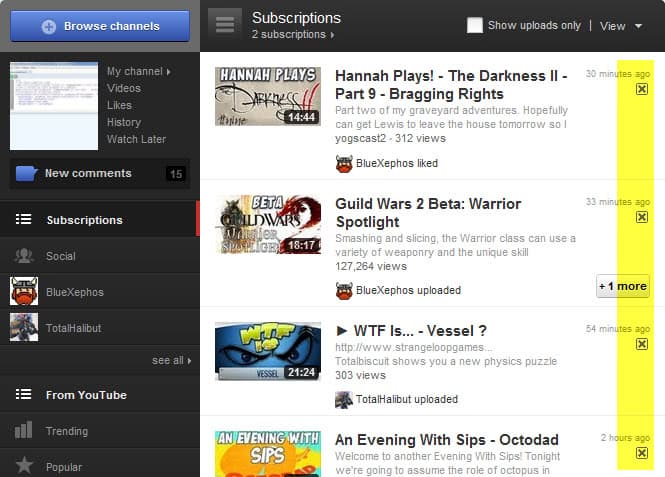This screenshot has width=665, height=477.
Task: Open History in the sidebar
Action: click(x=124, y=122)
